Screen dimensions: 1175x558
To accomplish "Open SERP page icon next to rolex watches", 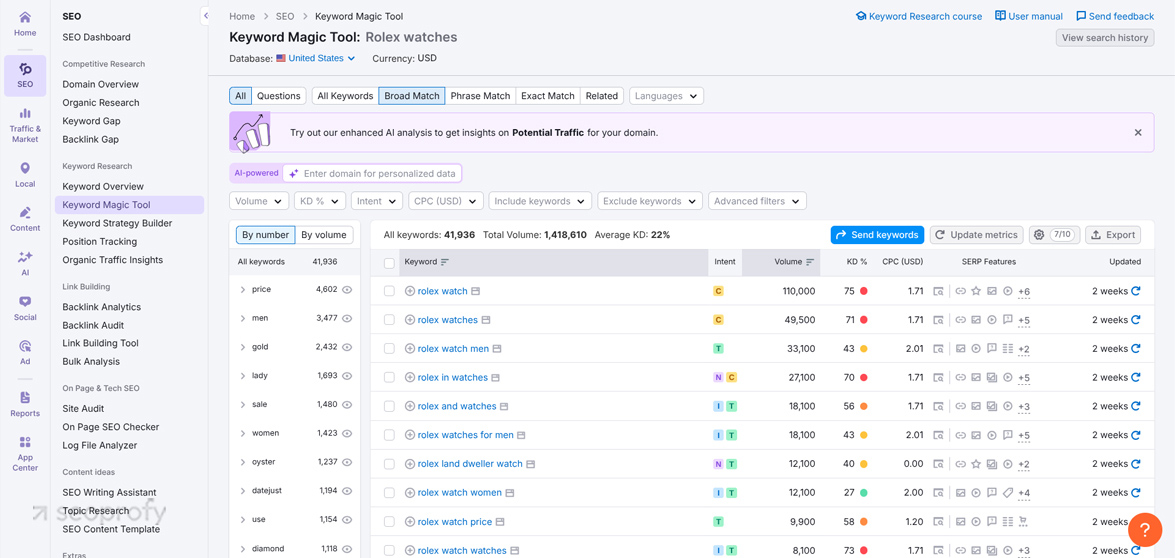I will 486,320.
